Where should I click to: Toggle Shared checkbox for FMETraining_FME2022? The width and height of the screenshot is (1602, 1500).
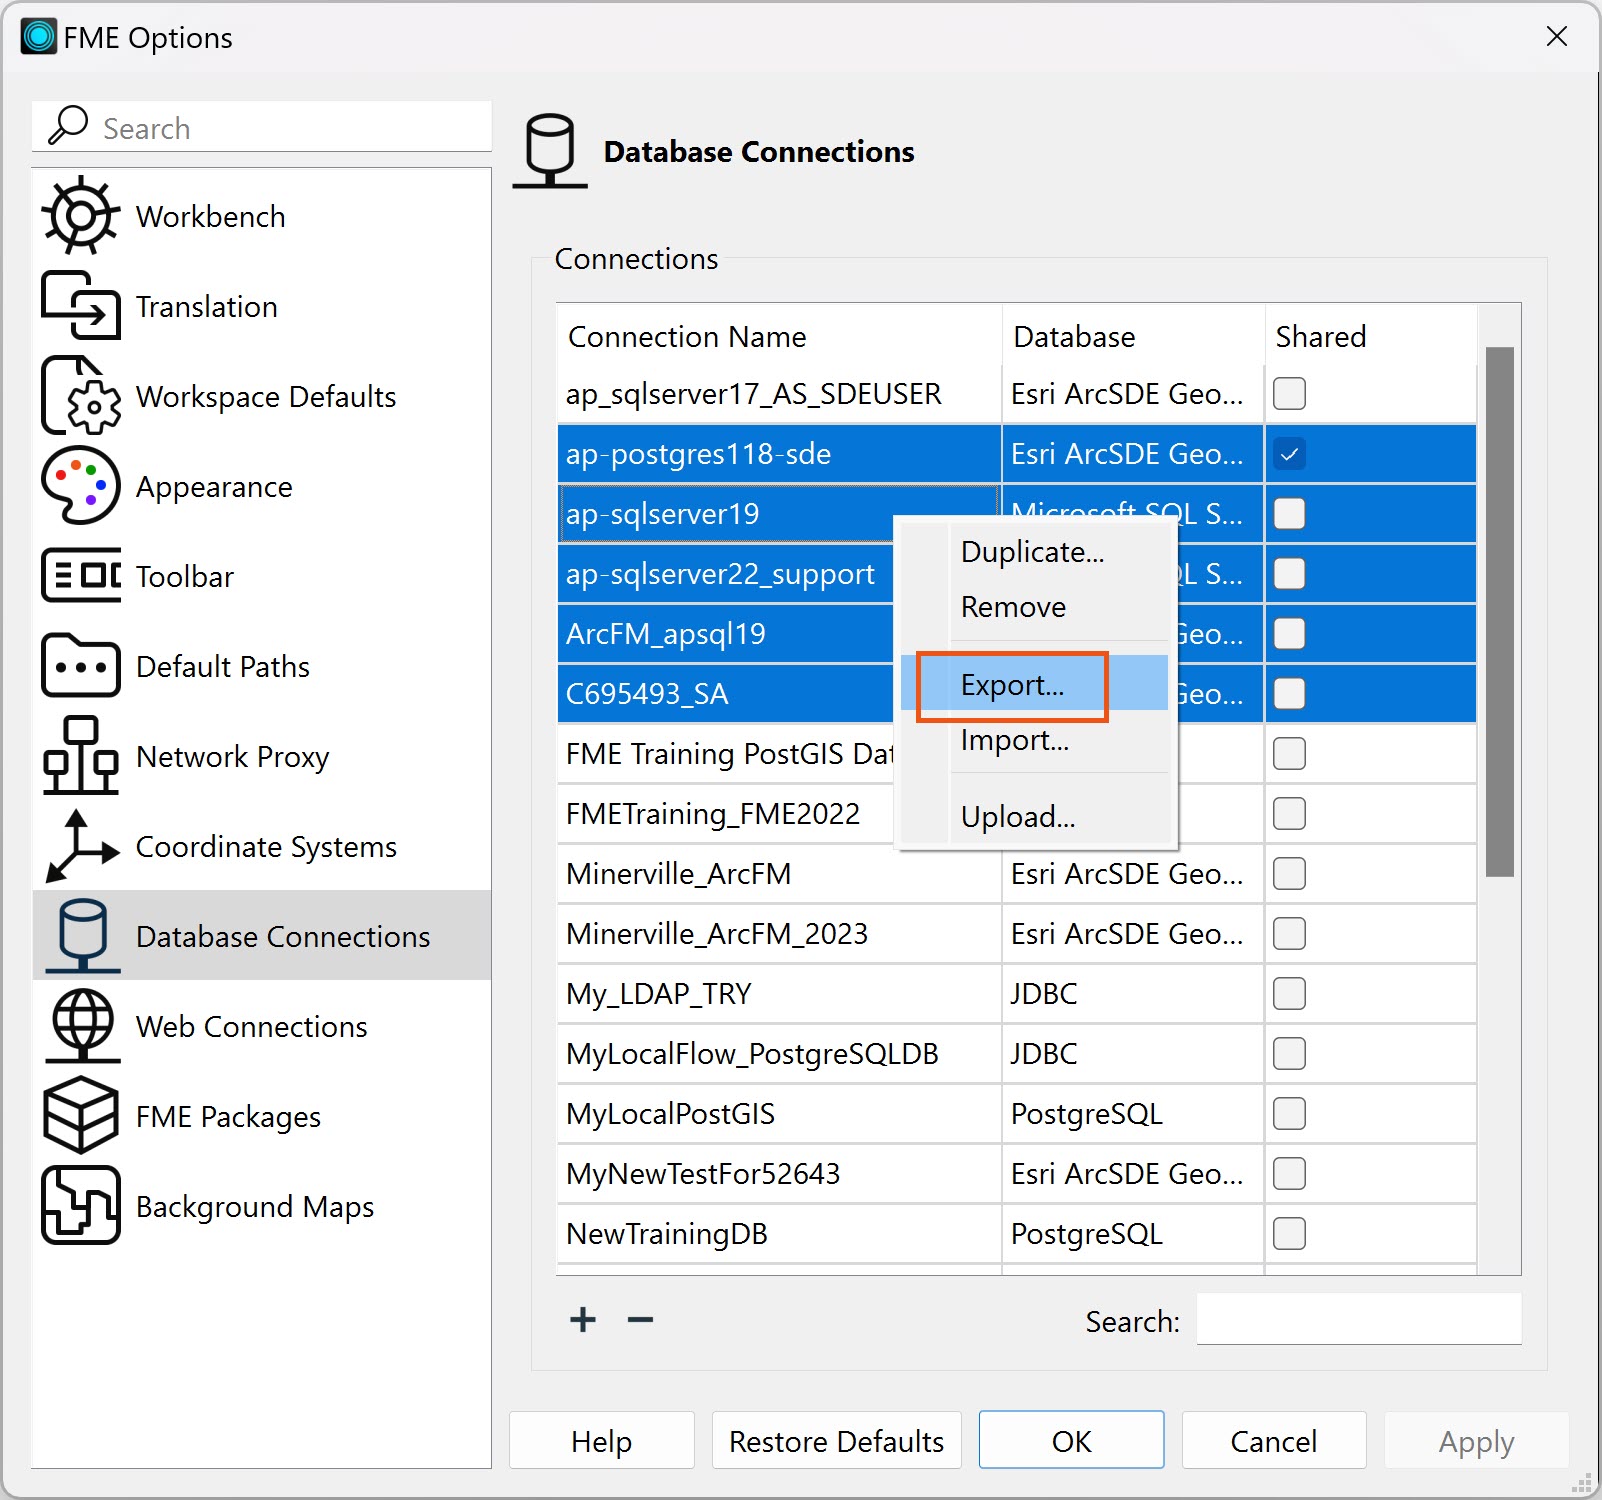point(1289,814)
